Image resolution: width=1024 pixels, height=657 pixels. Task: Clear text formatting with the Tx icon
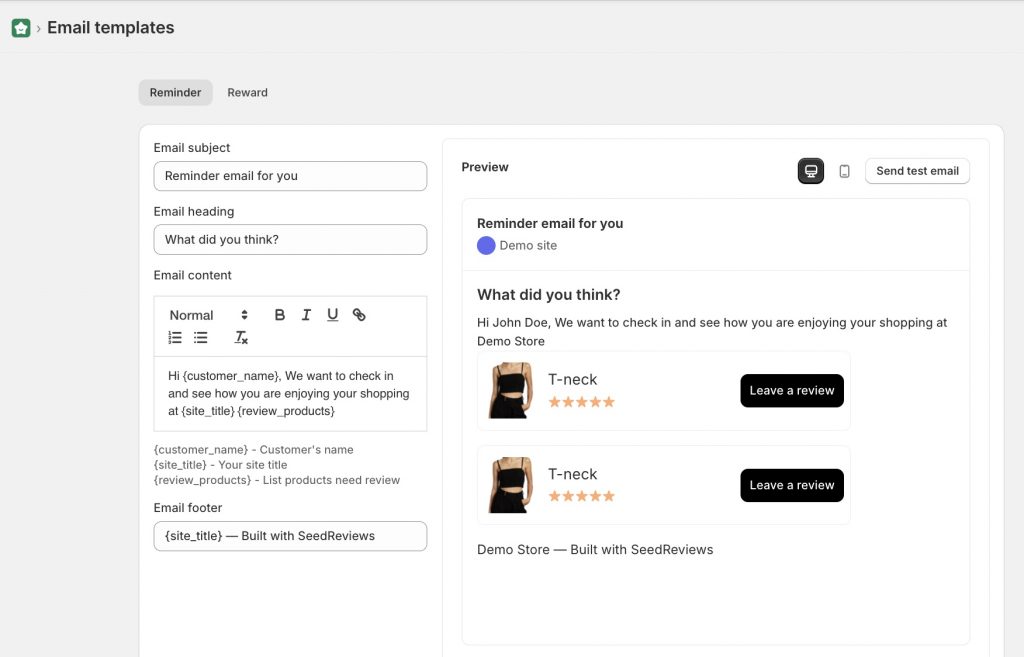240,338
